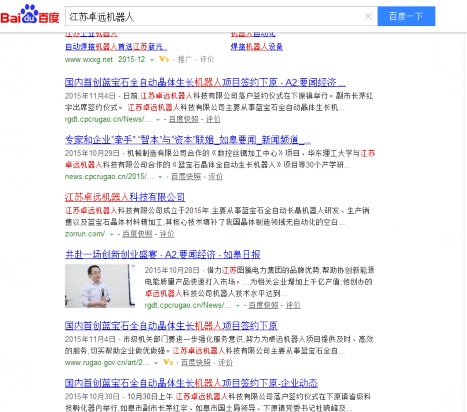Image resolution: width=467 pixels, height=412 pixels.
Task: Click the thumbnail photo of man with microphone
Action: pos(100,286)
